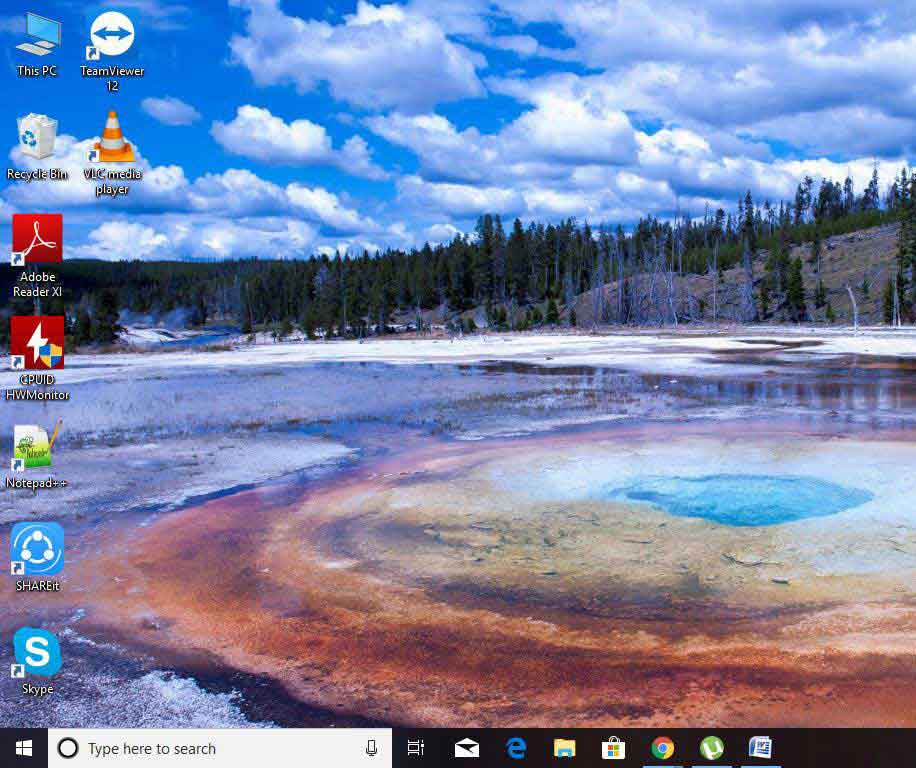This screenshot has width=916, height=768.
Task: Switch to Microsoft Word on taskbar
Action: pyautogui.click(x=760, y=748)
